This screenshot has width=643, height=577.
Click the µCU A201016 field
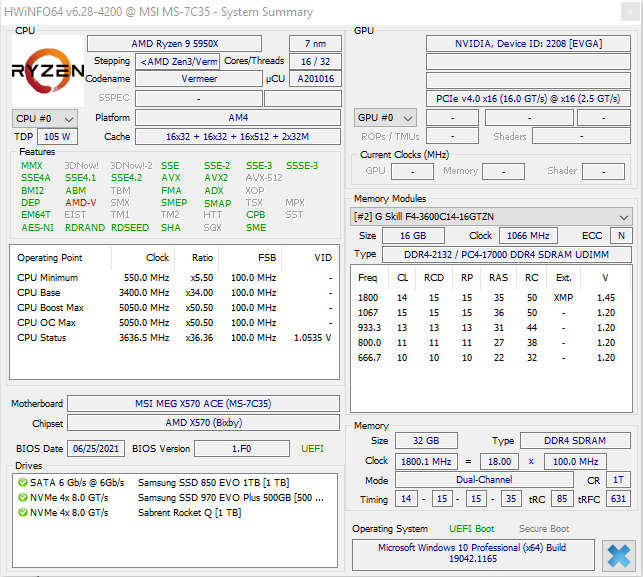pos(315,79)
